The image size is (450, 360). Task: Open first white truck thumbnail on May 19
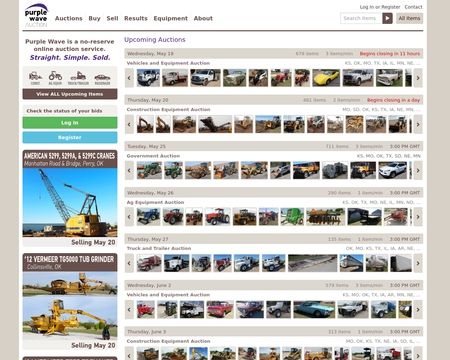point(148,78)
